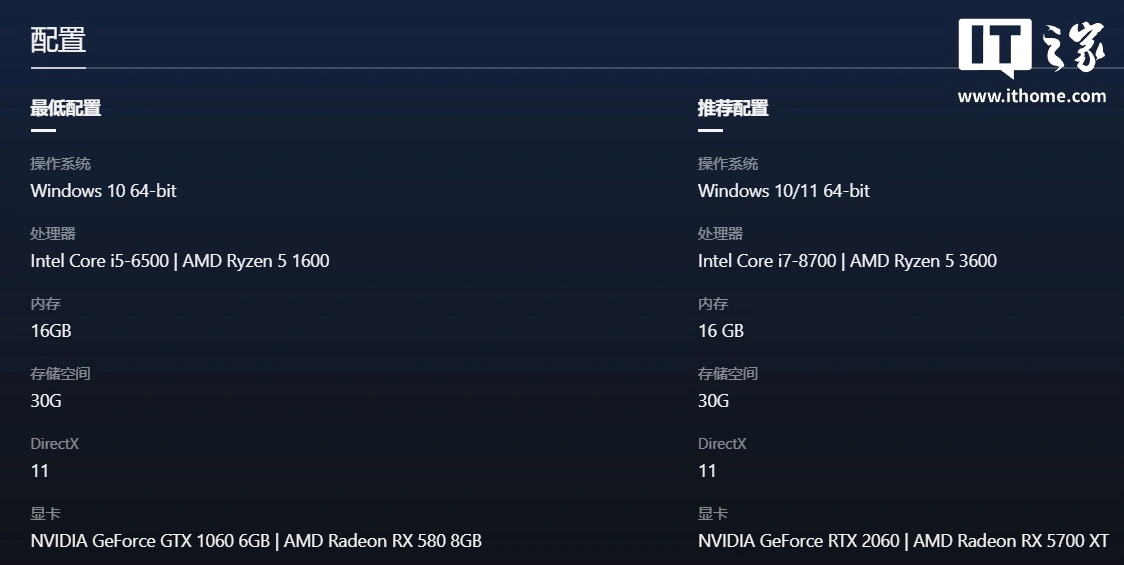Open the www.ithome.com watermark link
The image size is (1124, 565).
click(1032, 96)
